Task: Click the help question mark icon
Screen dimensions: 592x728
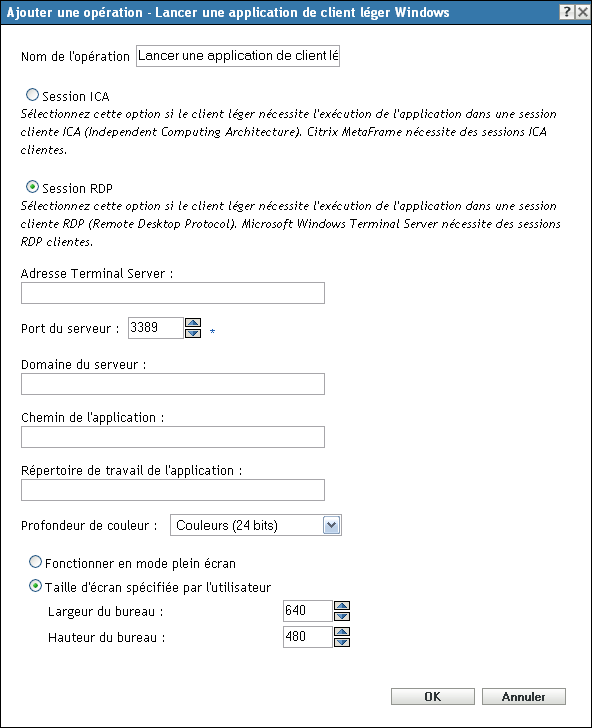Action: (x=567, y=12)
